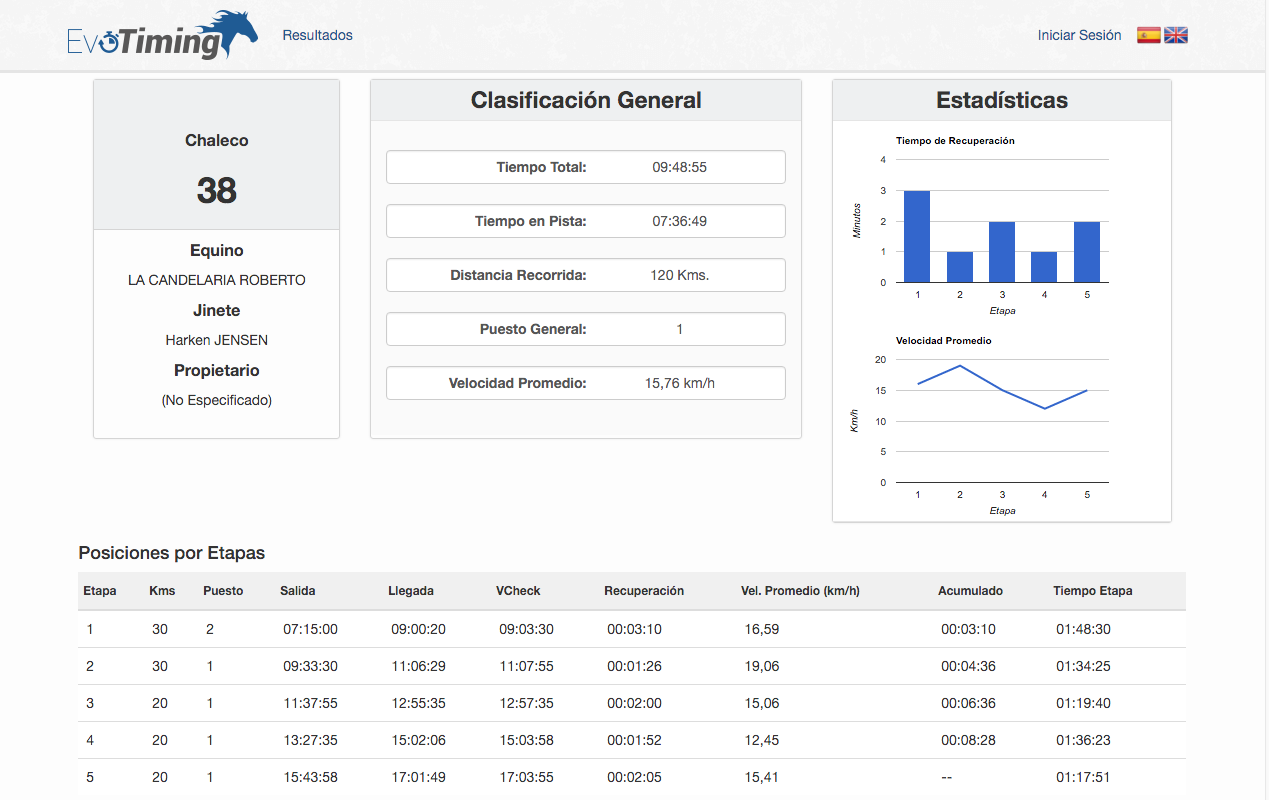1269x800 pixels.
Task: Select the Distancia Recorrida field
Action: coord(586,275)
